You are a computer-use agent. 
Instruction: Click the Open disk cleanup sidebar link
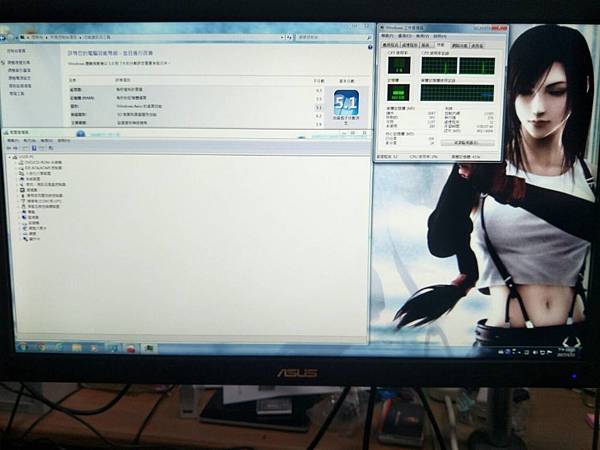click(x=20, y=86)
